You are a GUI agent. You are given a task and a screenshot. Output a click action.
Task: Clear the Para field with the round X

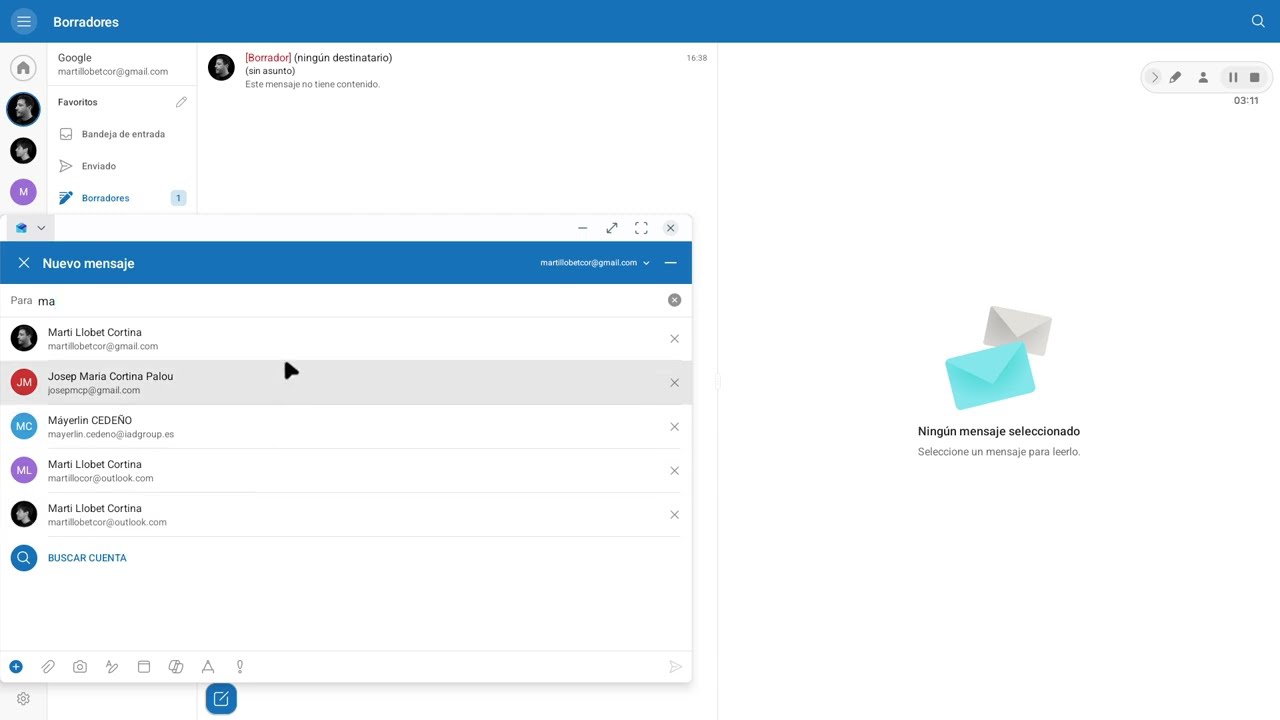point(674,300)
